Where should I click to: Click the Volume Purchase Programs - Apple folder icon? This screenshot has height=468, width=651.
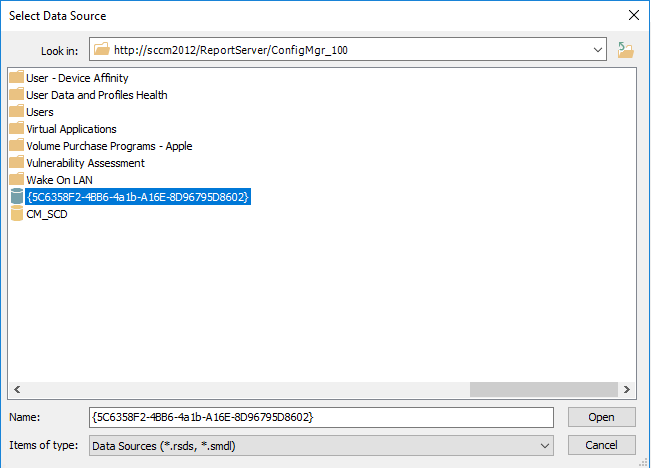(17, 146)
